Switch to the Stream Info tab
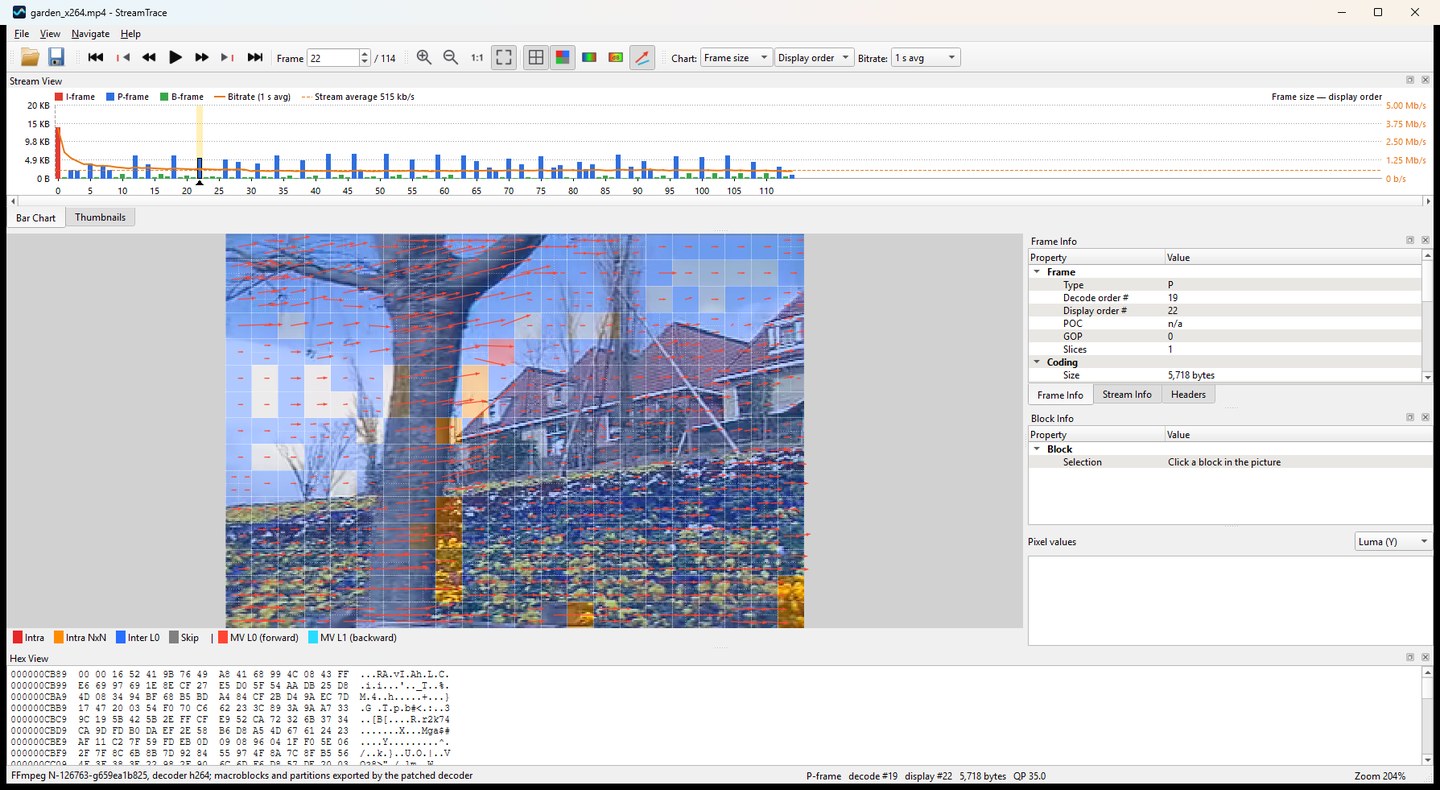The width and height of the screenshot is (1440, 790). (1127, 394)
